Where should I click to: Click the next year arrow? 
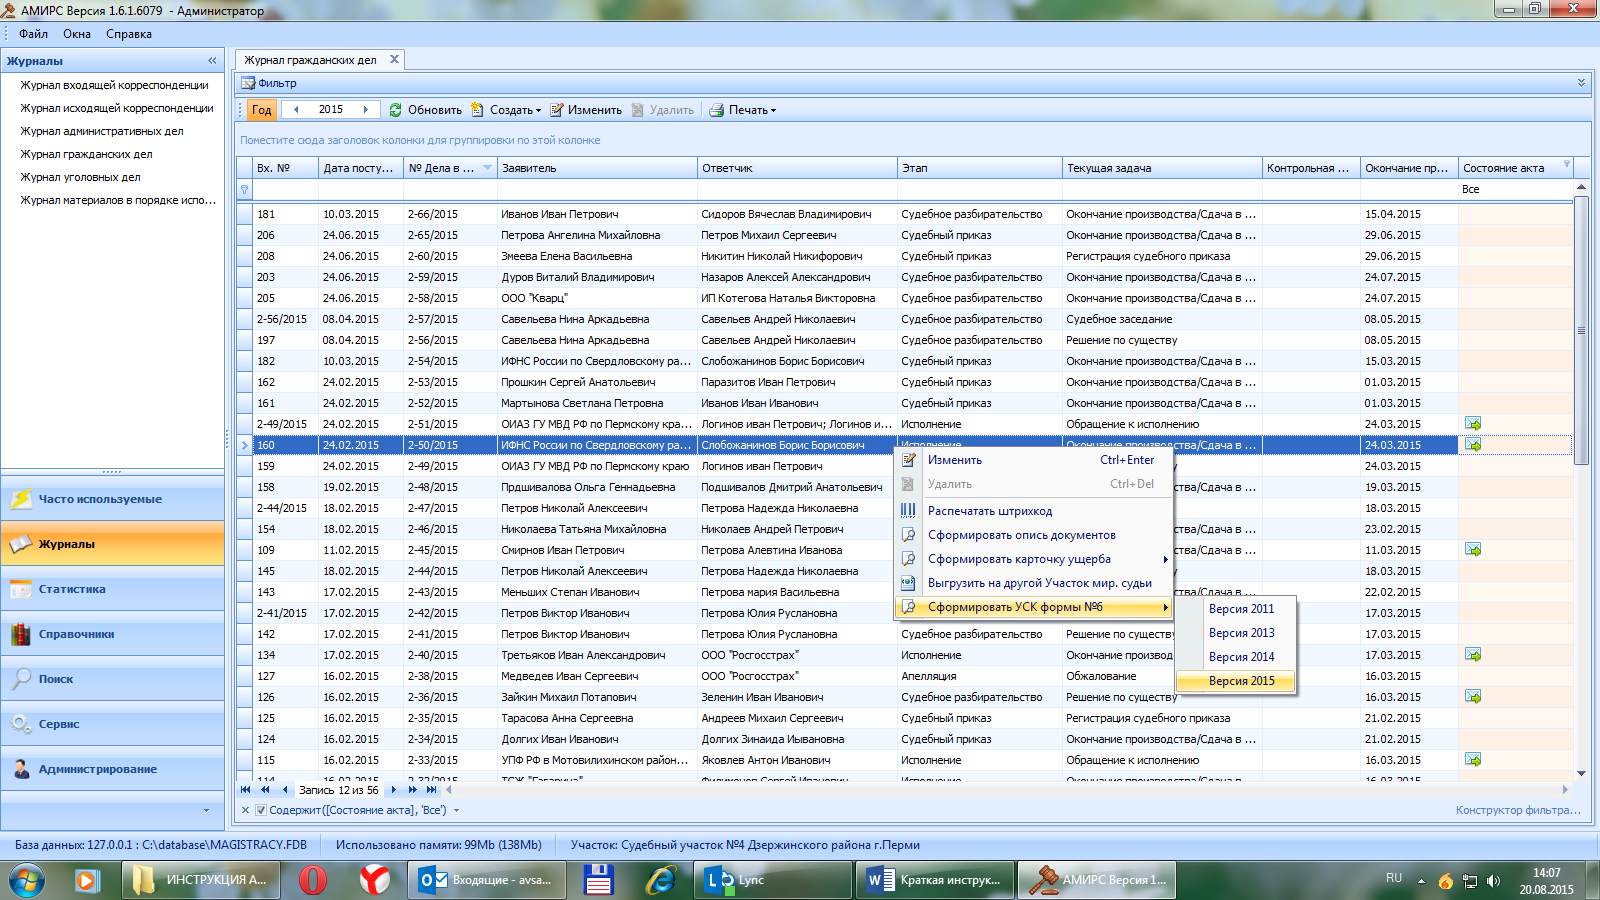tap(366, 110)
